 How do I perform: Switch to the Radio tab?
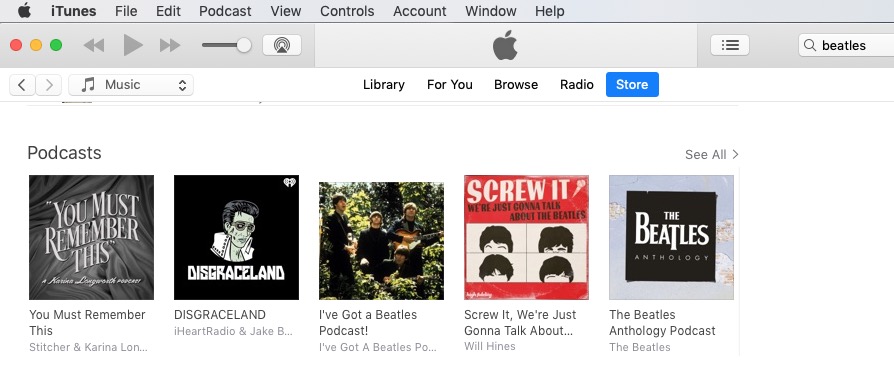click(x=576, y=84)
